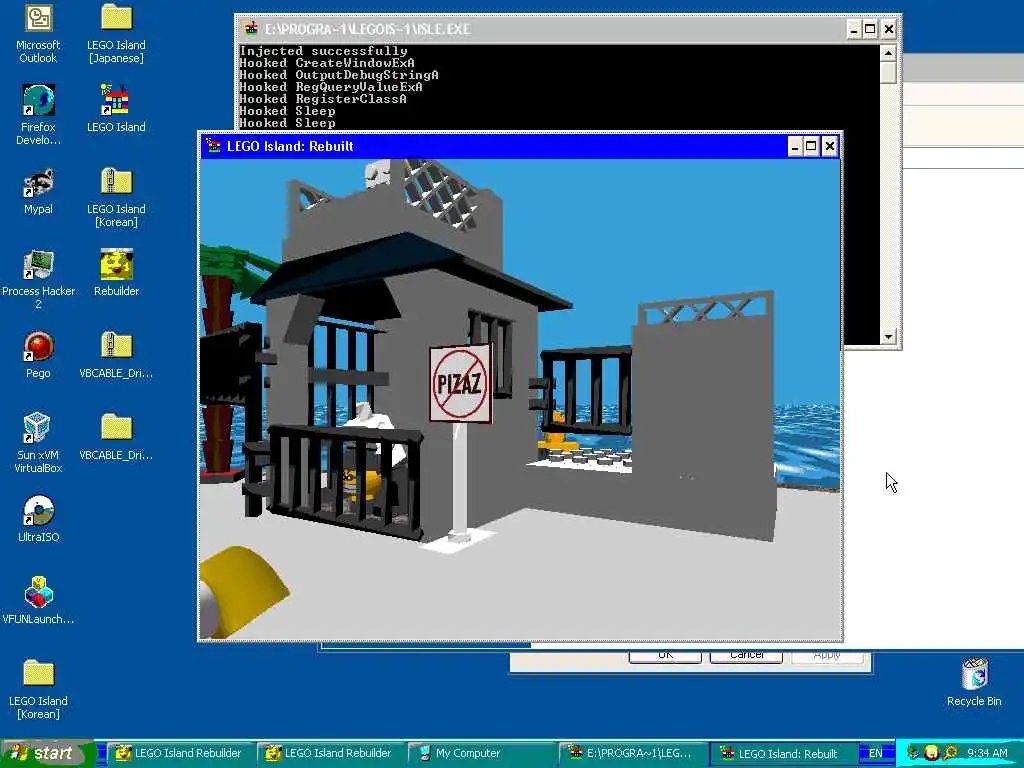Select the LEGO Island [Japanese] folder
Image resolution: width=1024 pixels, height=768 pixels.
coord(116,32)
